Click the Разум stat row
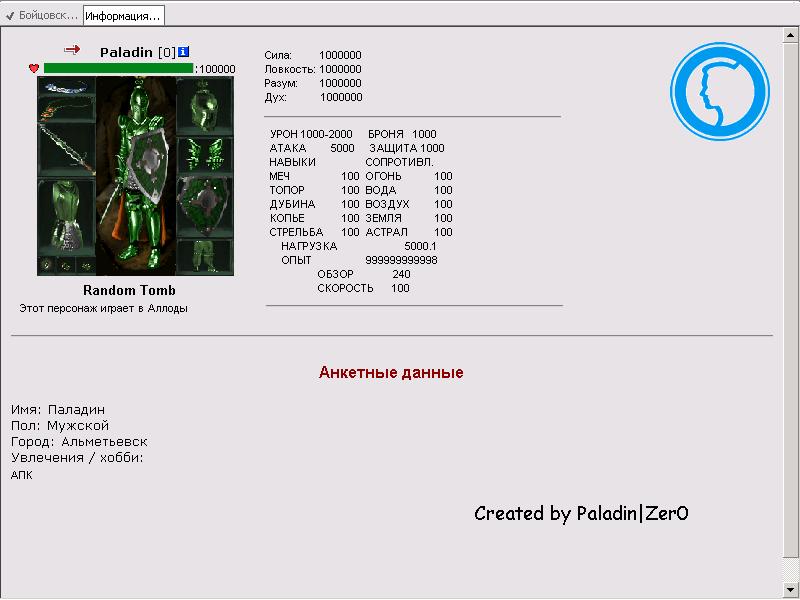Viewport: 800px width, 600px height. click(313, 83)
